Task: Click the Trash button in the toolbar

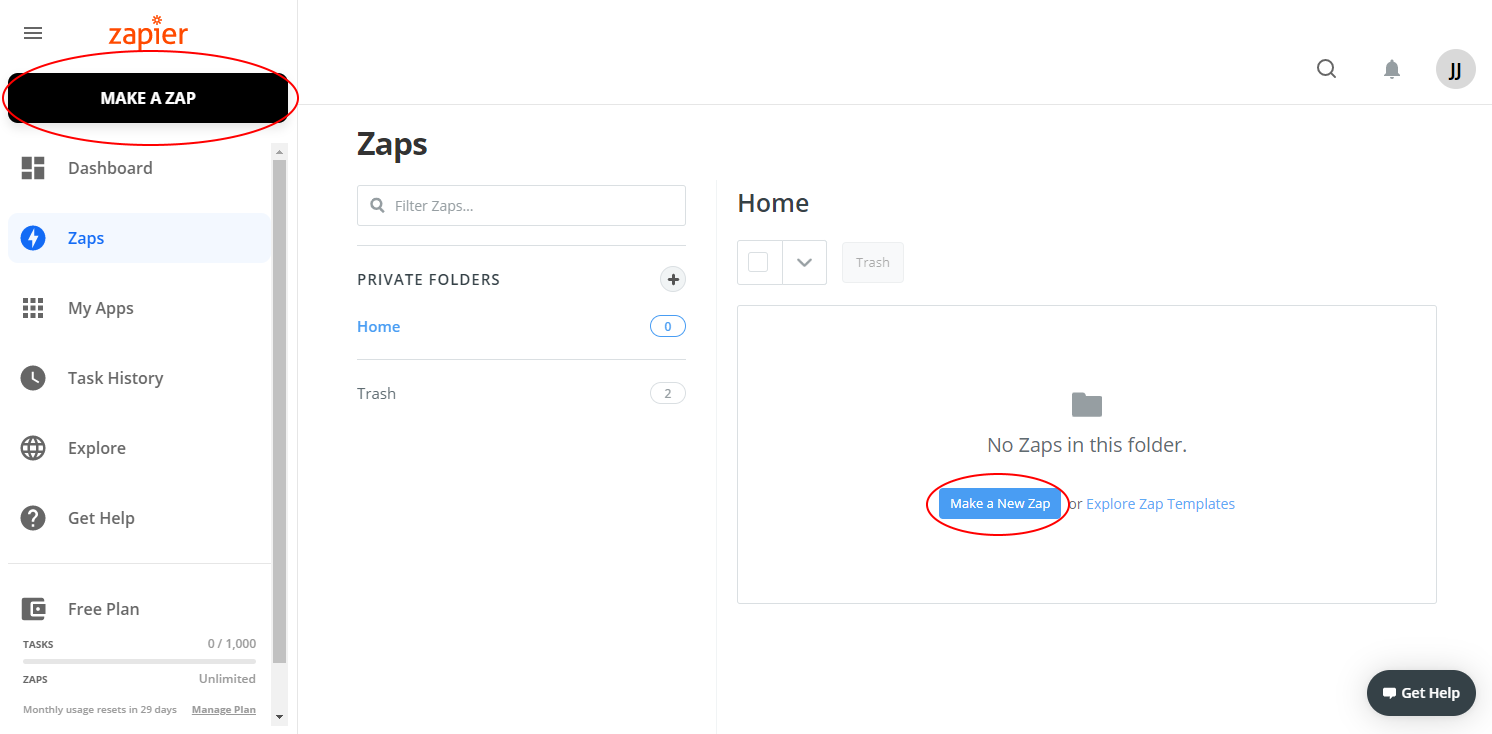Action: click(x=873, y=262)
